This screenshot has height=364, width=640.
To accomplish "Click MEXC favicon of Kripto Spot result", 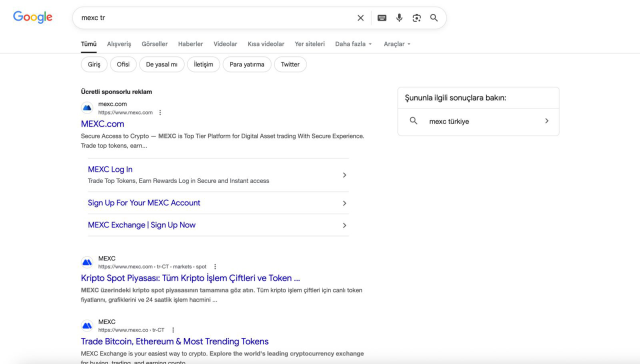I will click(x=87, y=262).
